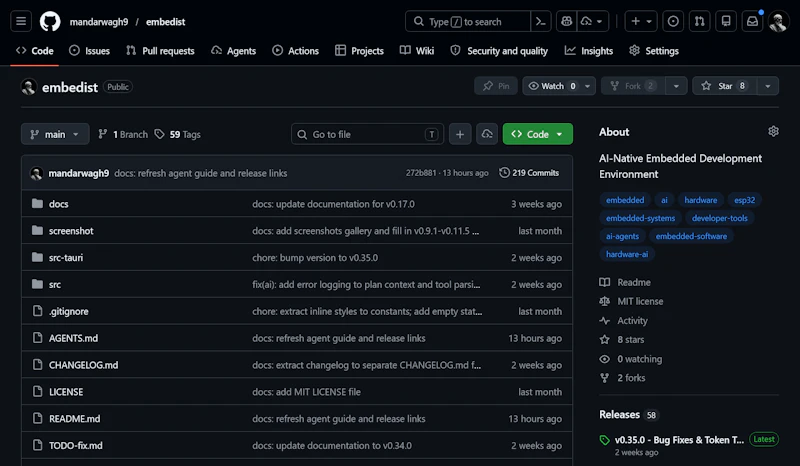View 1 Branch link

[x=123, y=134]
